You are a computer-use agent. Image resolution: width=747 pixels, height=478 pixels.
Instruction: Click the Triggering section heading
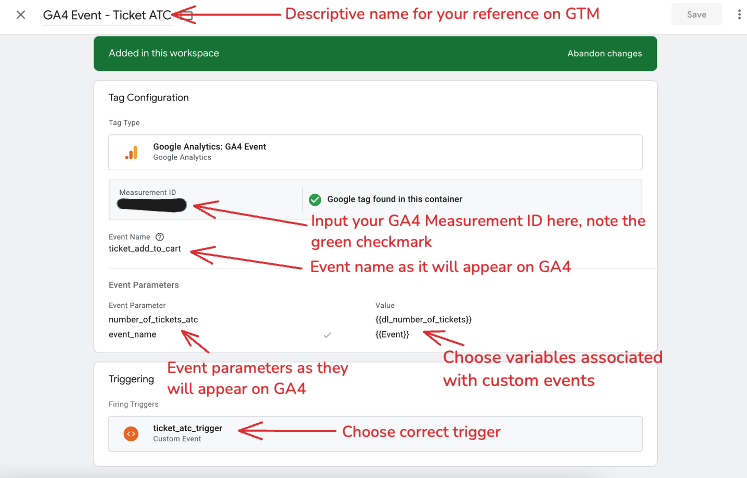tap(131, 379)
